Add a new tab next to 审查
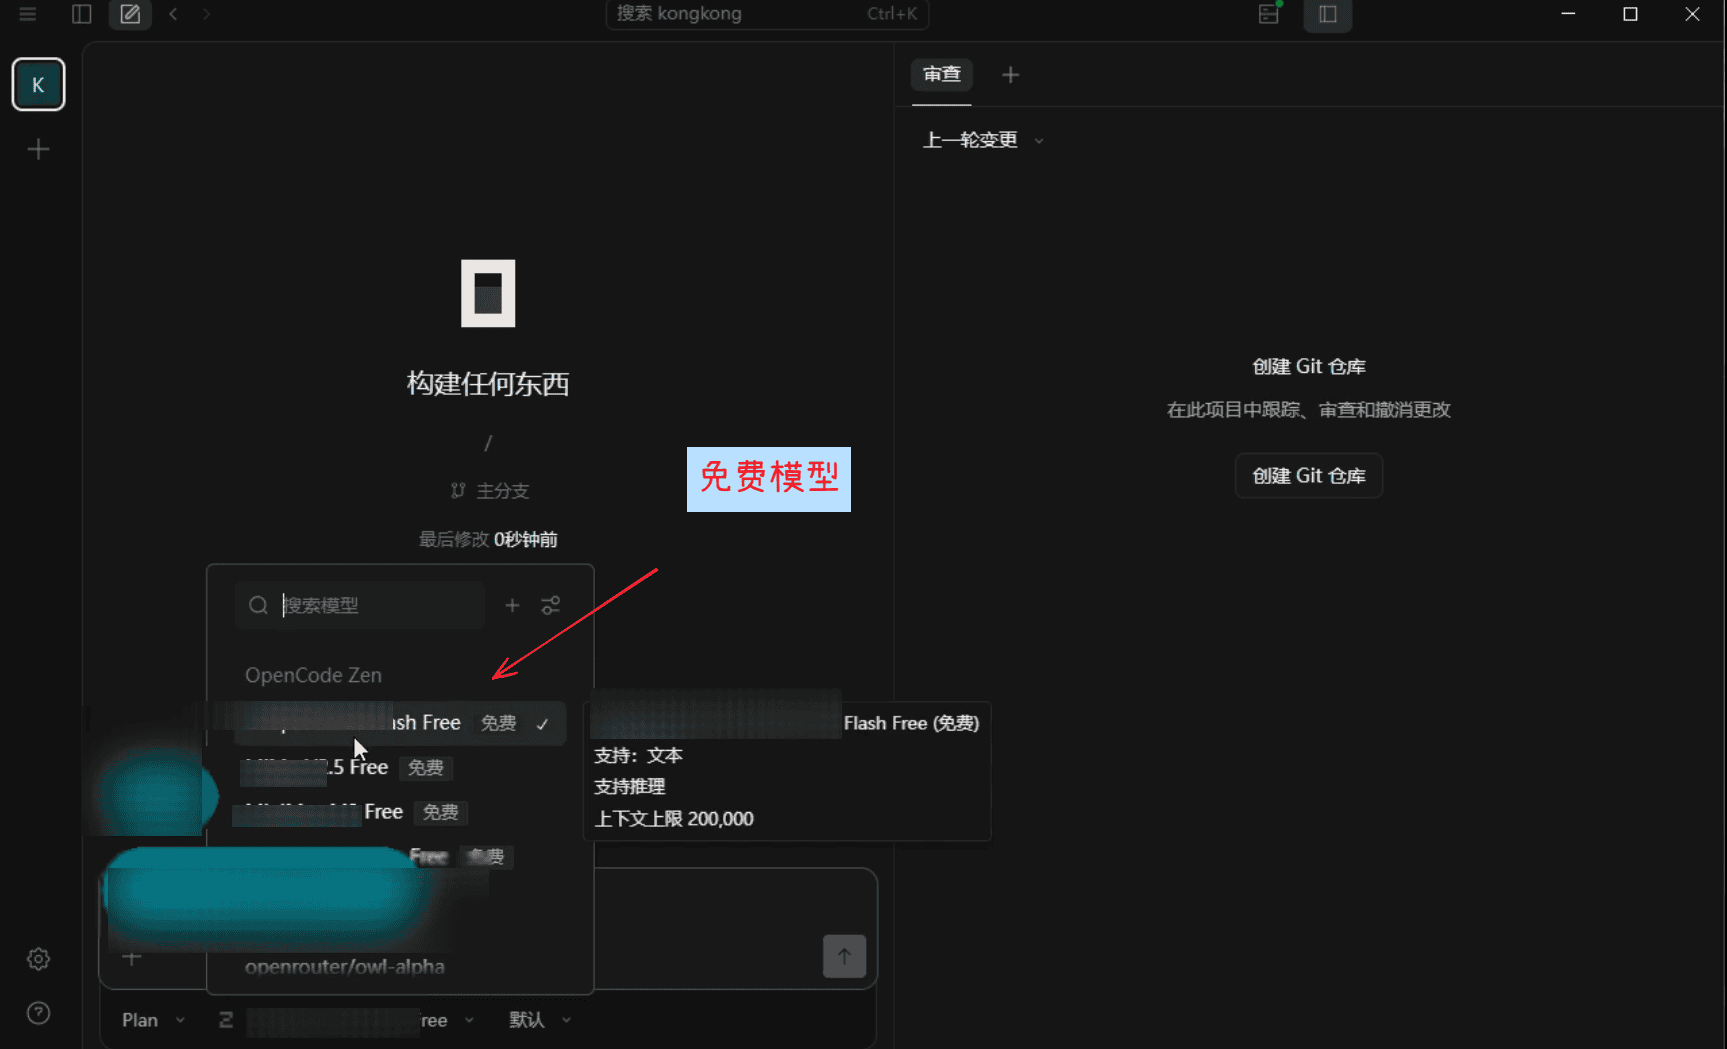Image resolution: width=1727 pixels, height=1049 pixels. [x=1010, y=75]
